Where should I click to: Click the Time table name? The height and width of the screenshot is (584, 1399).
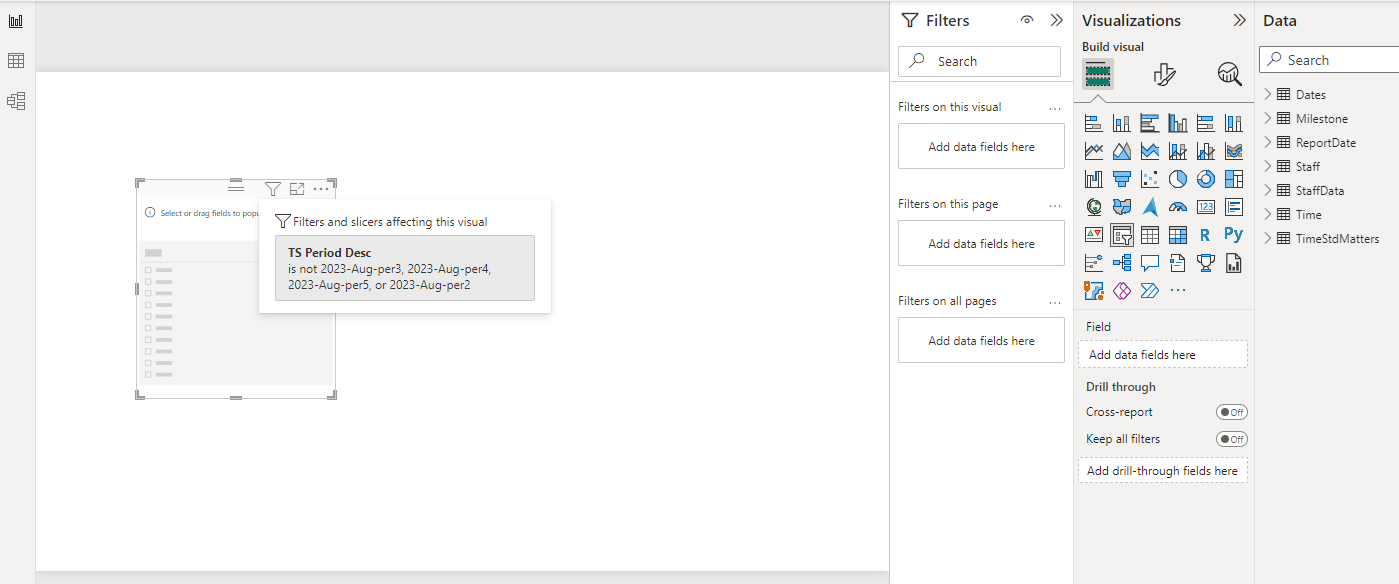pyautogui.click(x=1309, y=214)
